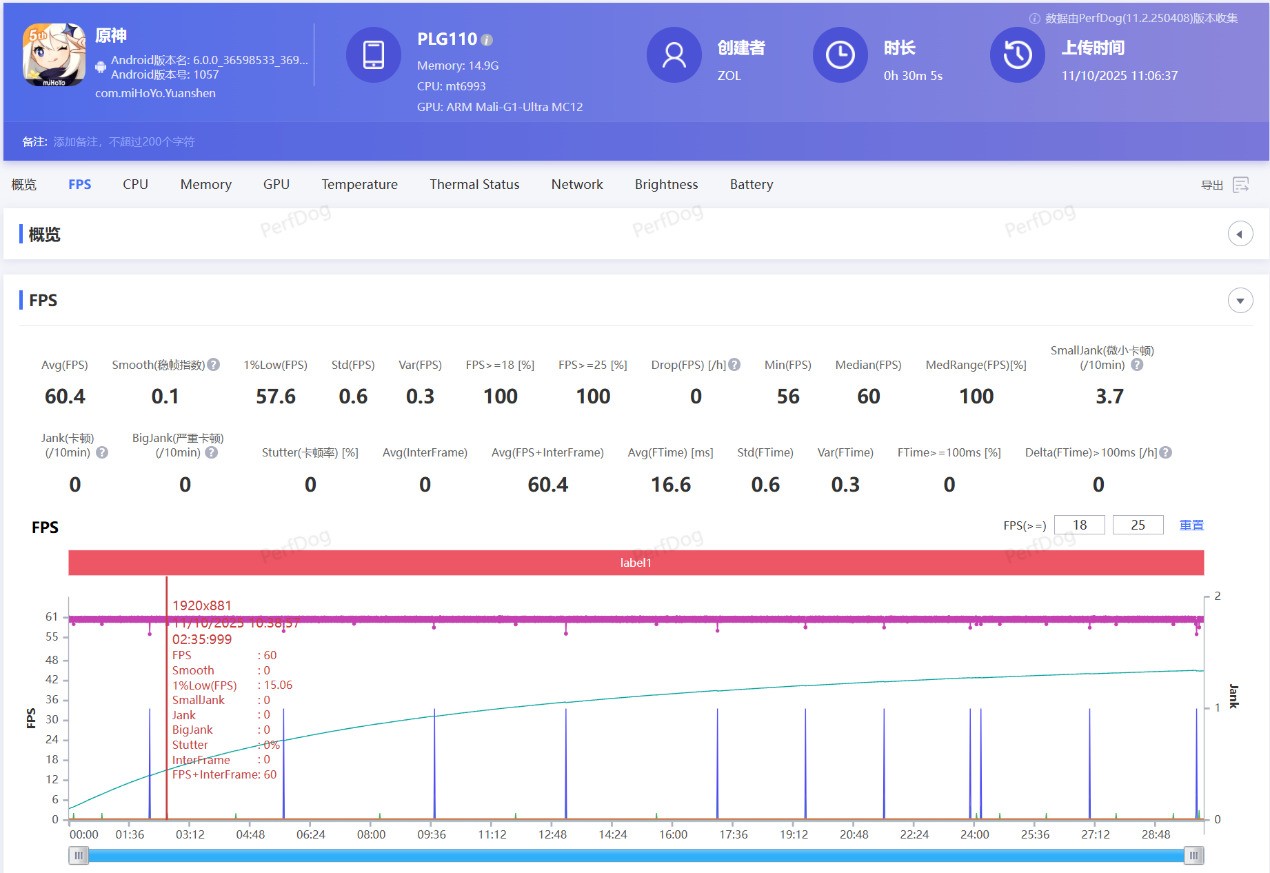Viewport: 1270px width, 873px height.
Task: Click help icon beside BigJank metric
Action: coord(212,453)
